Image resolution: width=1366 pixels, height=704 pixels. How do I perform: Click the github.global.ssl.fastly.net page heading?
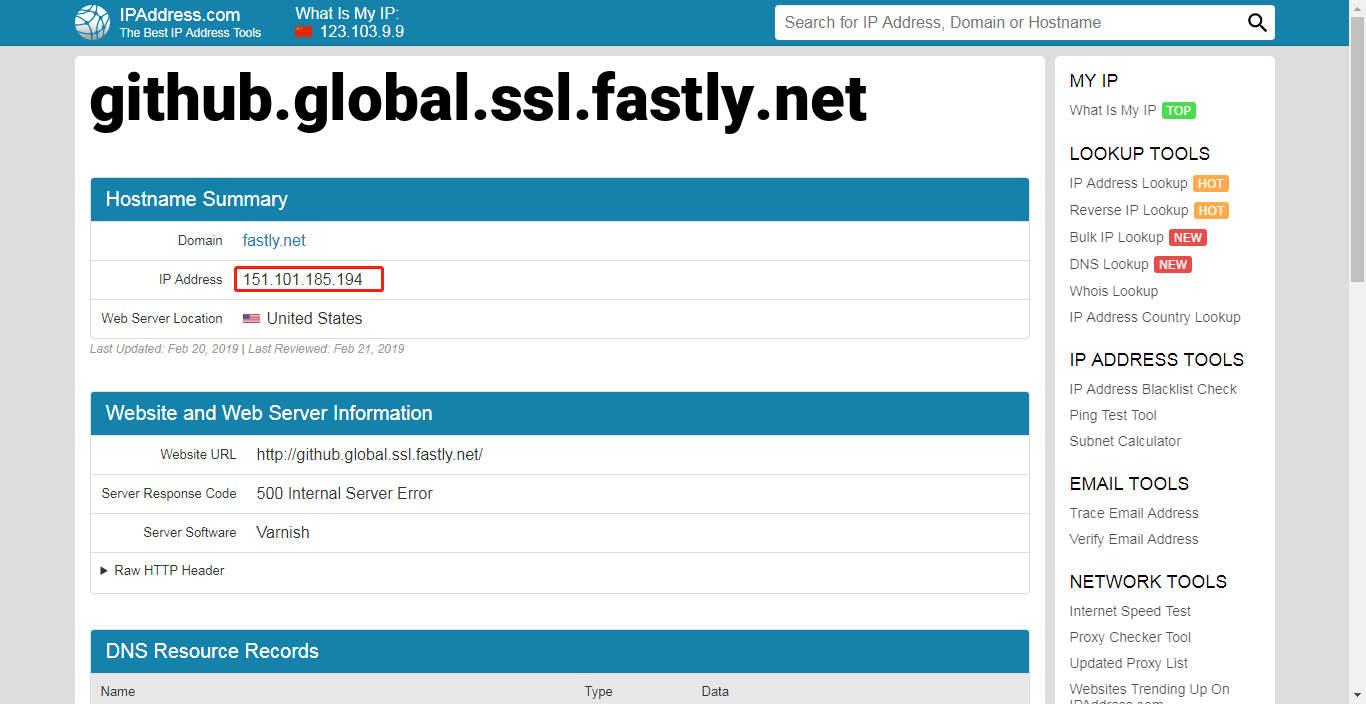tap(478, 101)
